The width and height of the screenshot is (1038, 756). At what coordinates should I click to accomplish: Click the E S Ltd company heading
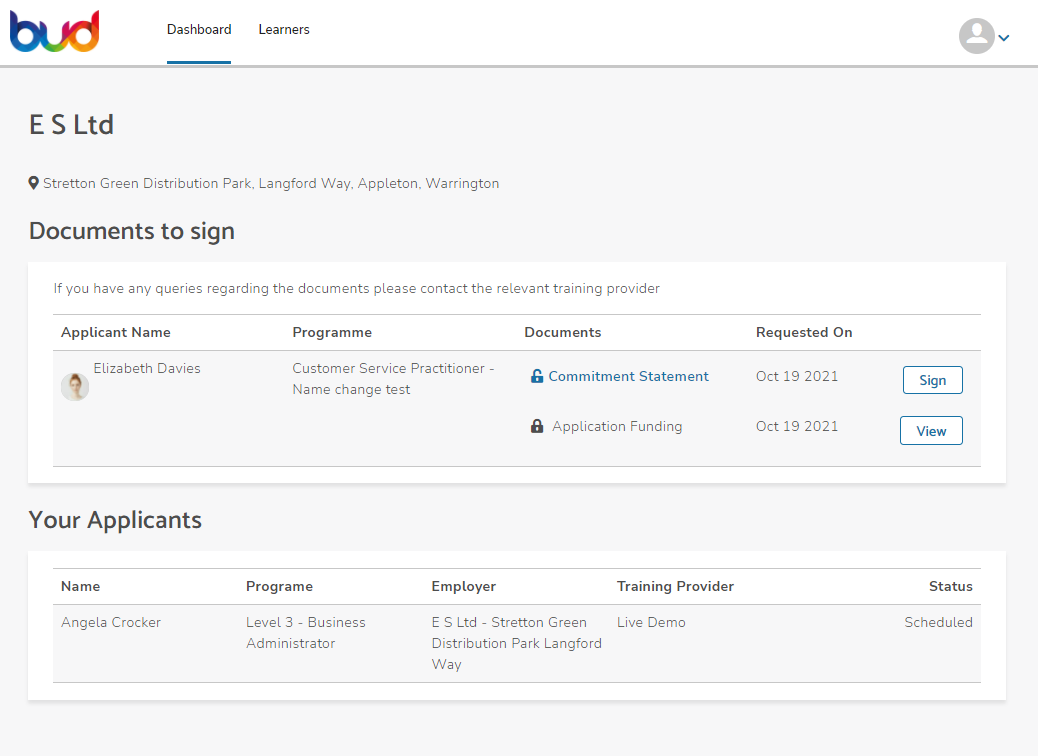pos(71,124)
